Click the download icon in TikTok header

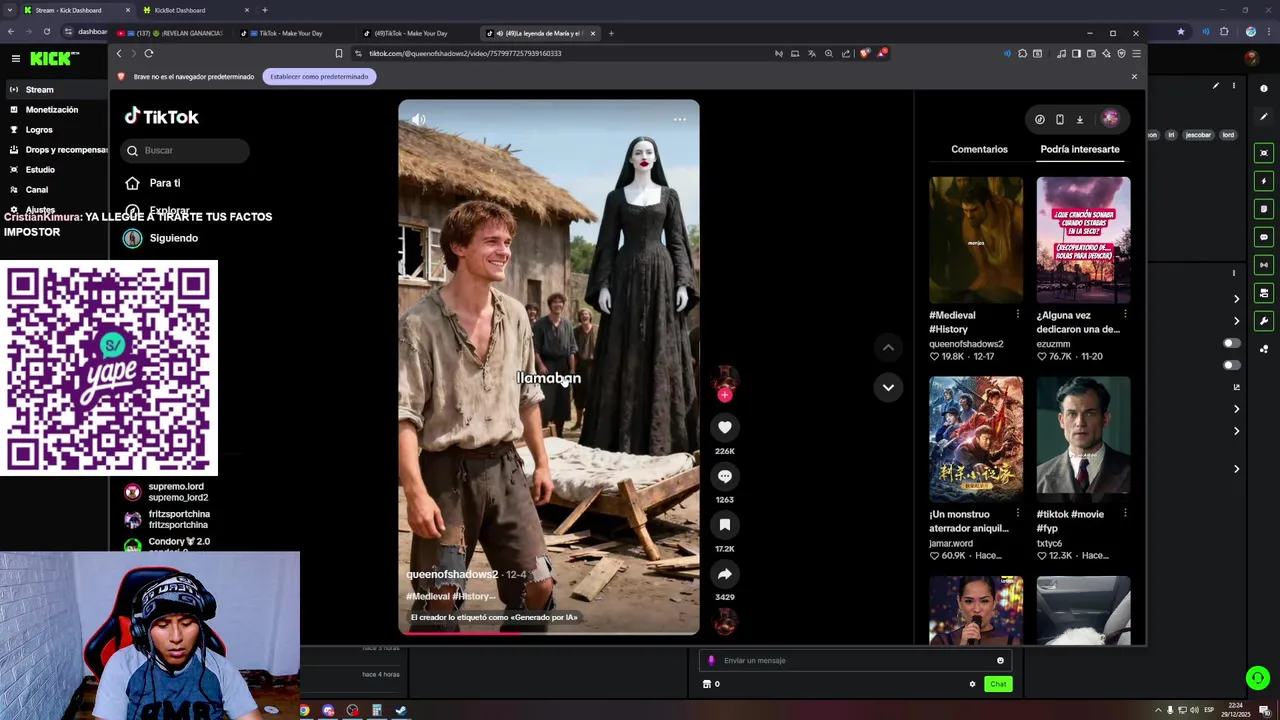coord(1080,119)
